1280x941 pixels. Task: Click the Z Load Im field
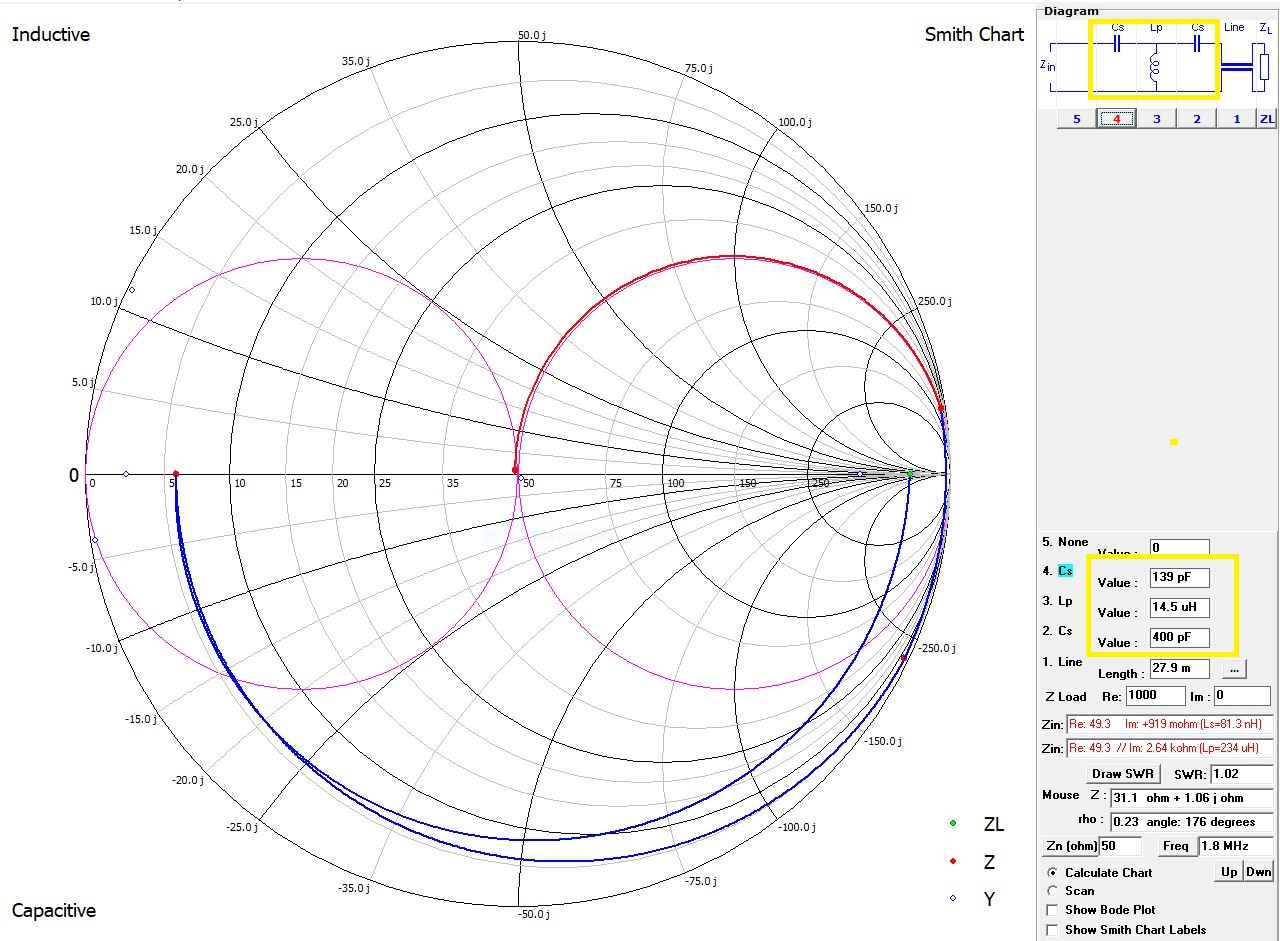tap(1243, 696)
